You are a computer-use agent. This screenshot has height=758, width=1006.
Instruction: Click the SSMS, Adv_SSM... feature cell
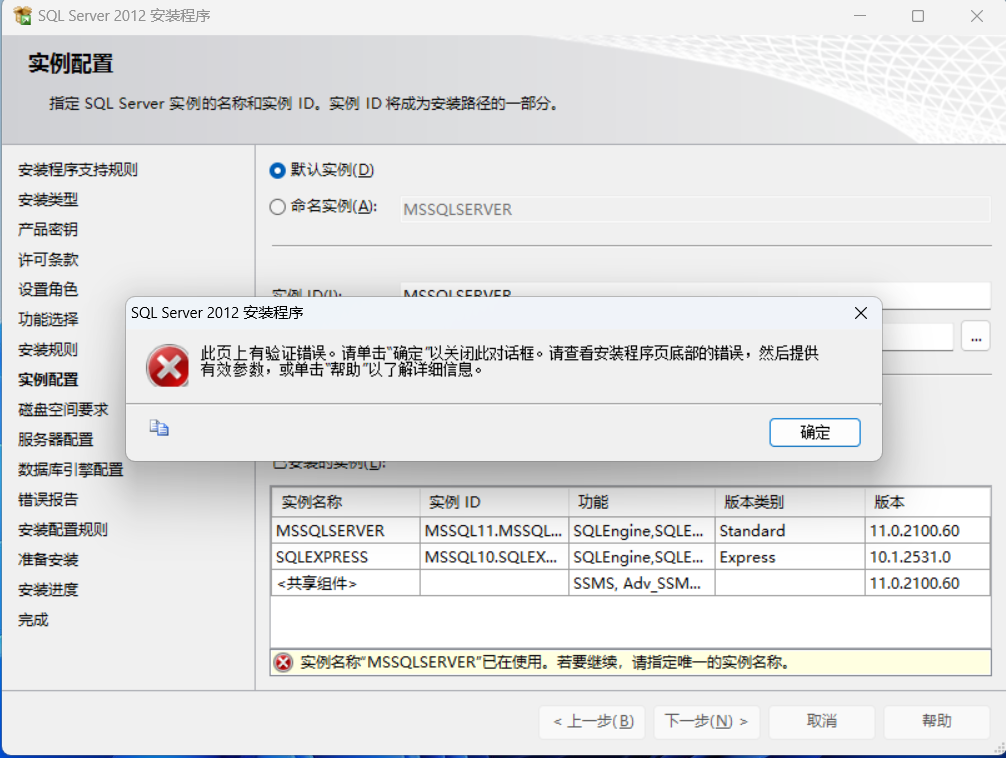click(642, 583)
